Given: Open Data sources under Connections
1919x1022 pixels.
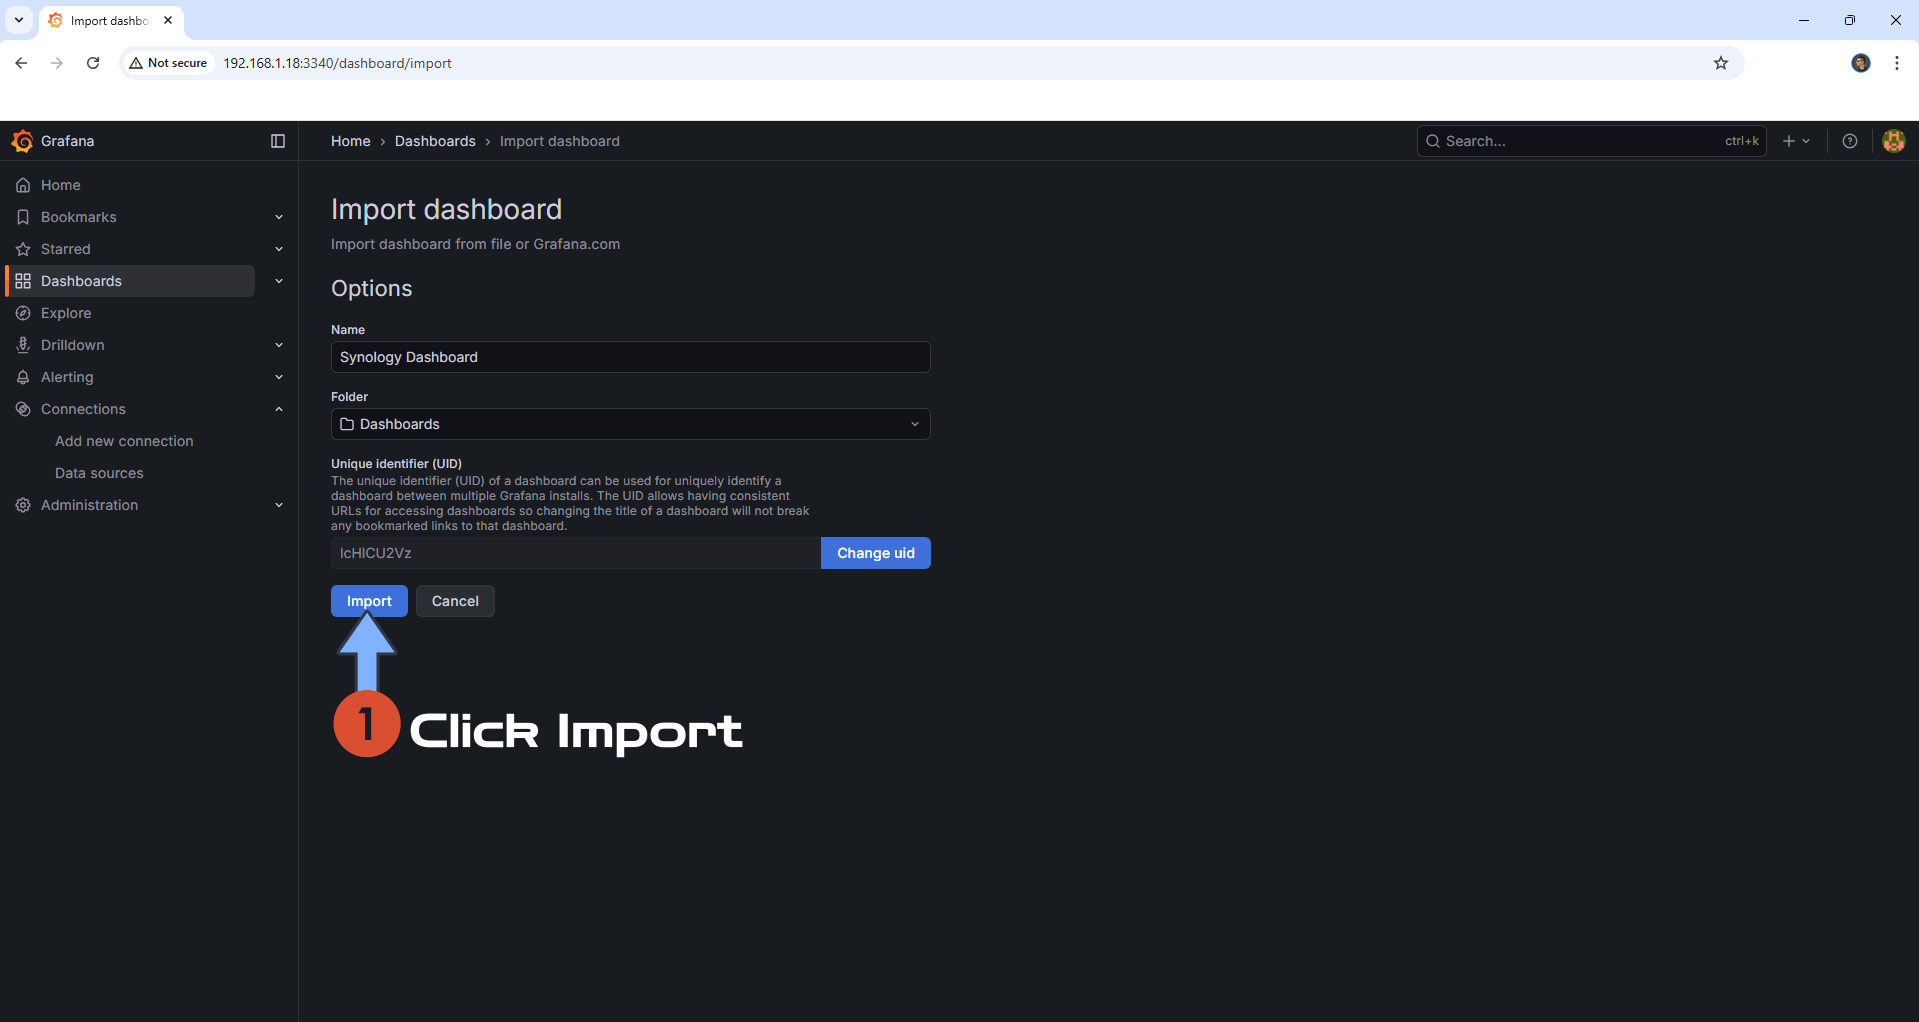Looking at the screenshot, I should (x=99, y=473).
